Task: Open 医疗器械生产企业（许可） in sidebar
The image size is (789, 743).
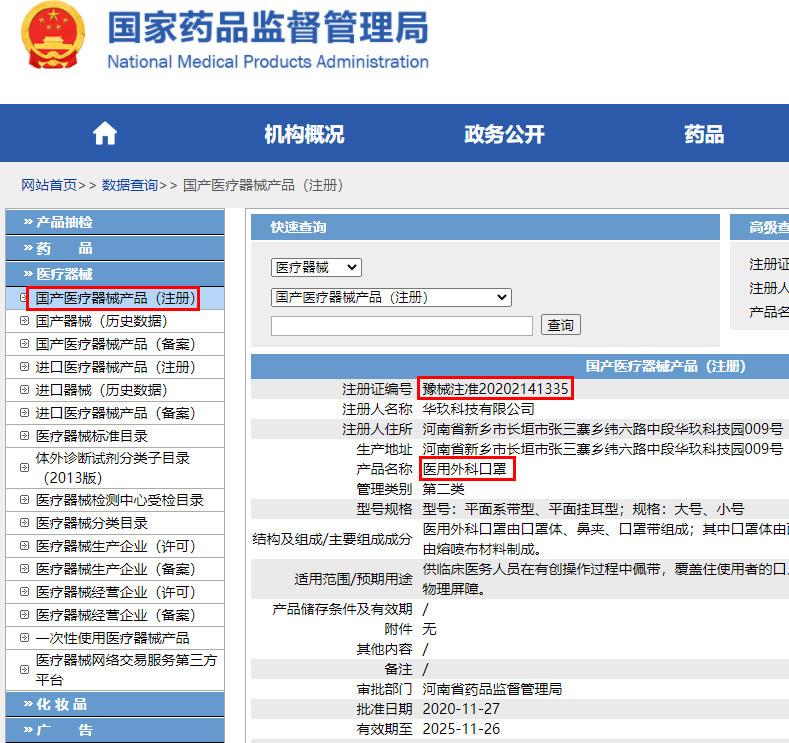Action: click(115, 546)
